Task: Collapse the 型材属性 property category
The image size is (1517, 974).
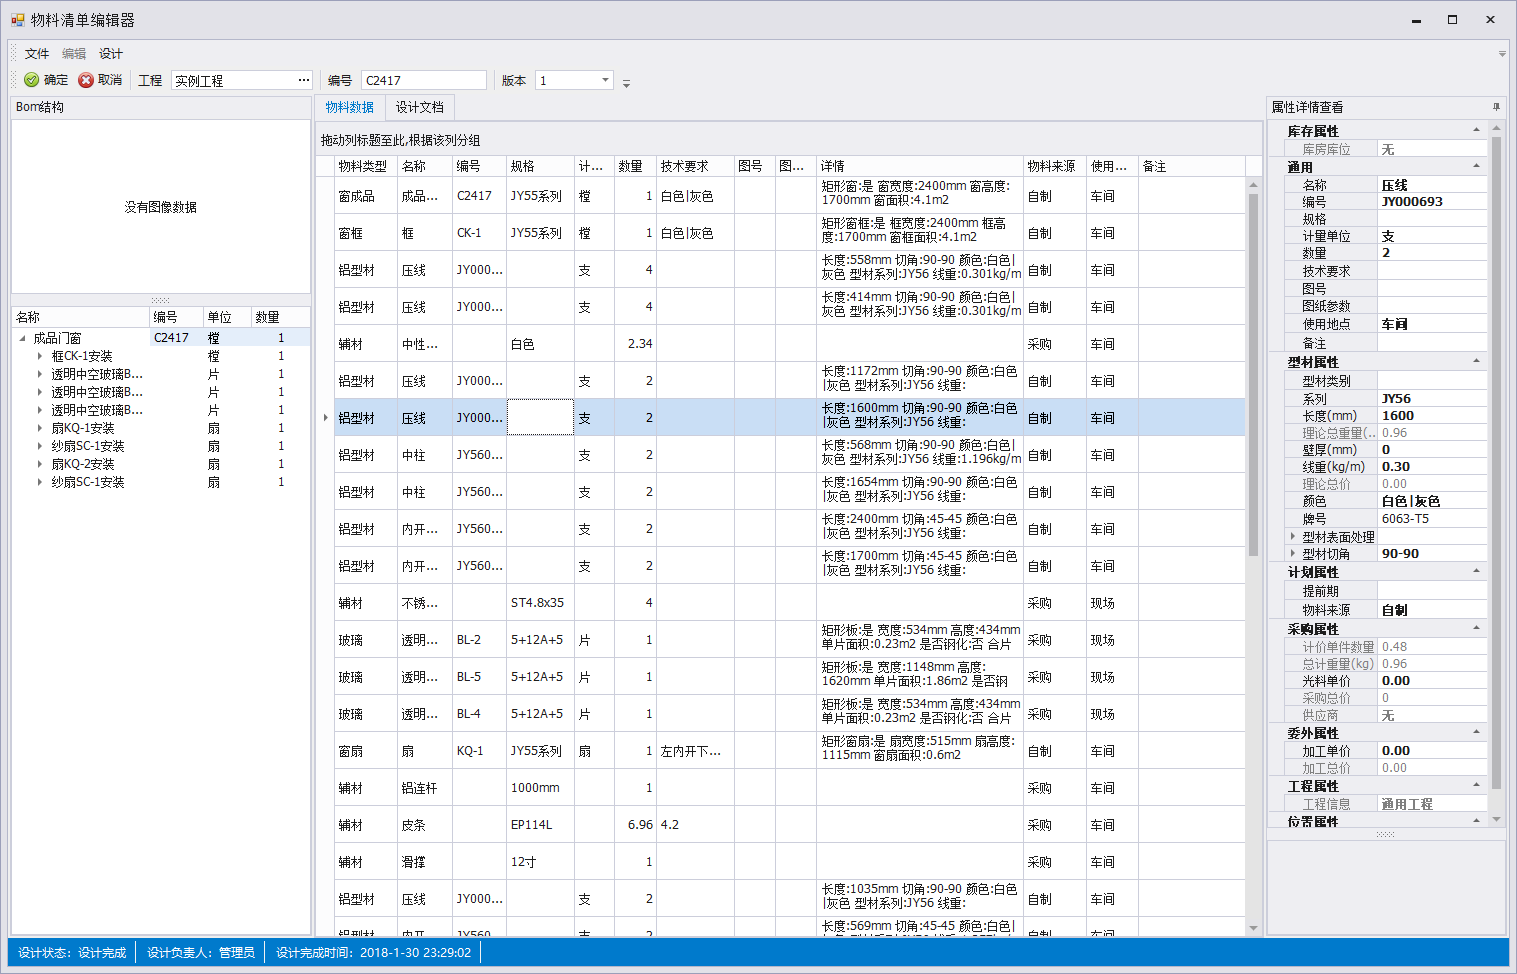Action: pos(1476,361)
